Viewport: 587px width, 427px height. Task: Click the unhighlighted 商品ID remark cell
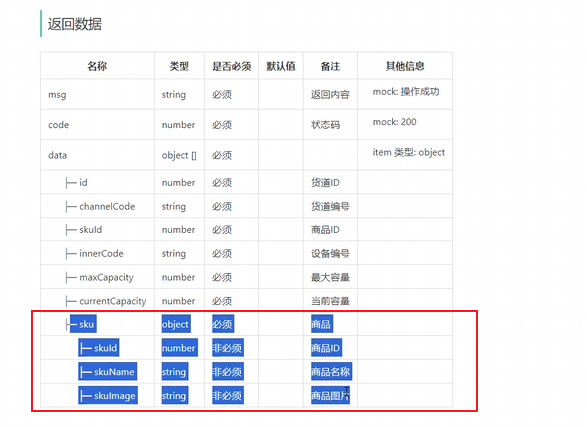[325, 229]
